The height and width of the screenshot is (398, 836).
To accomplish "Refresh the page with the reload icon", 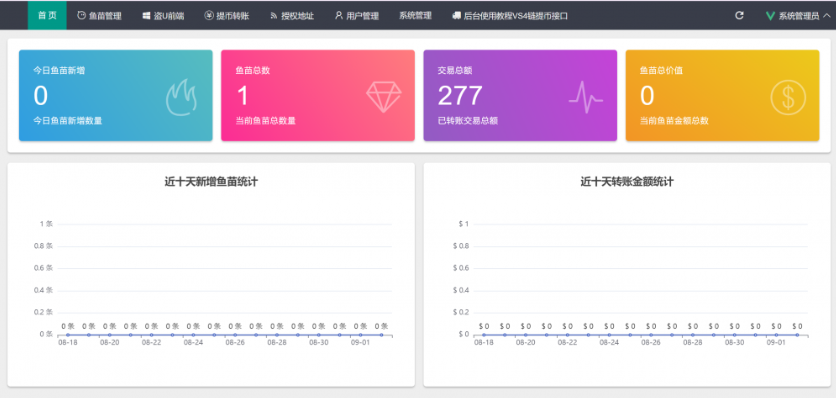I will [x=739, y=15].
